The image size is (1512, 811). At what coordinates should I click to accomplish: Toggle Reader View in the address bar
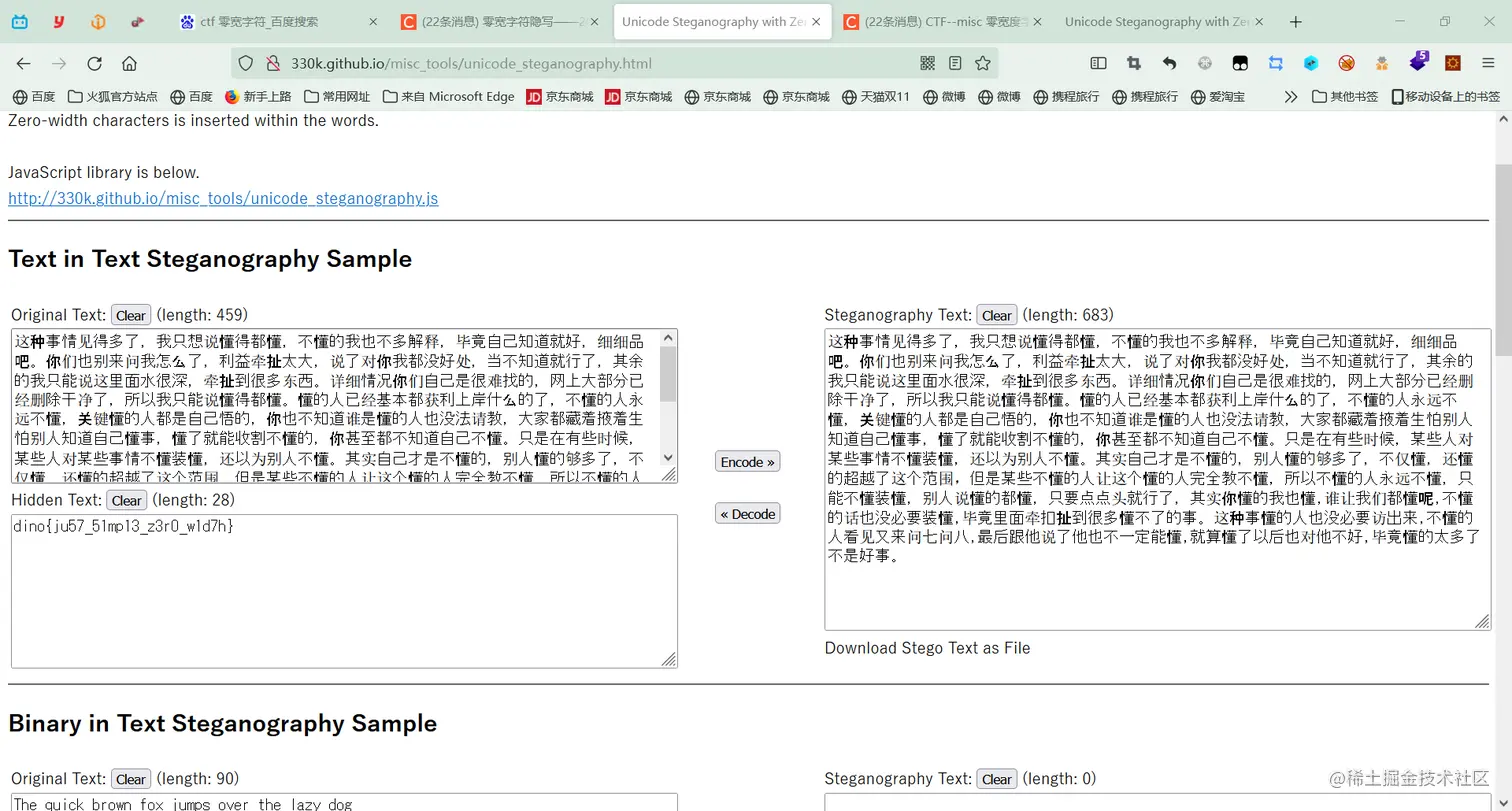click(x=955, y=62)
